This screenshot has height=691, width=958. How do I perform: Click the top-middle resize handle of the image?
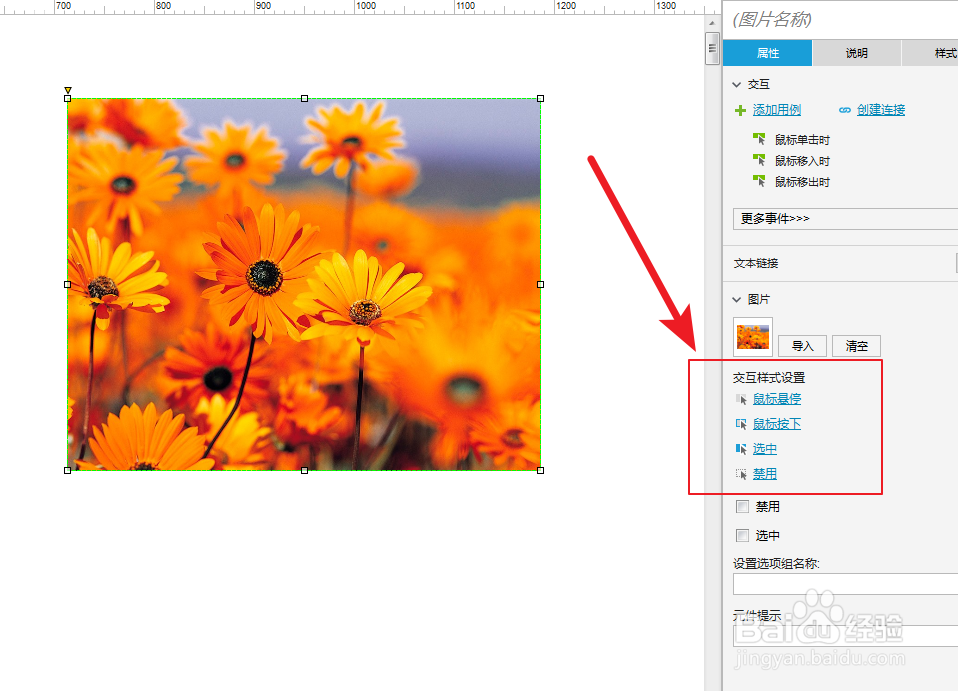[x=304, y=98]
